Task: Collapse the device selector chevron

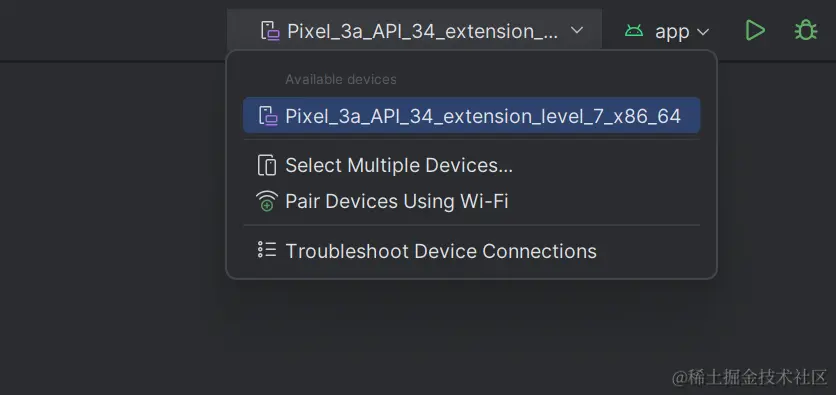Action: [577, 30]
